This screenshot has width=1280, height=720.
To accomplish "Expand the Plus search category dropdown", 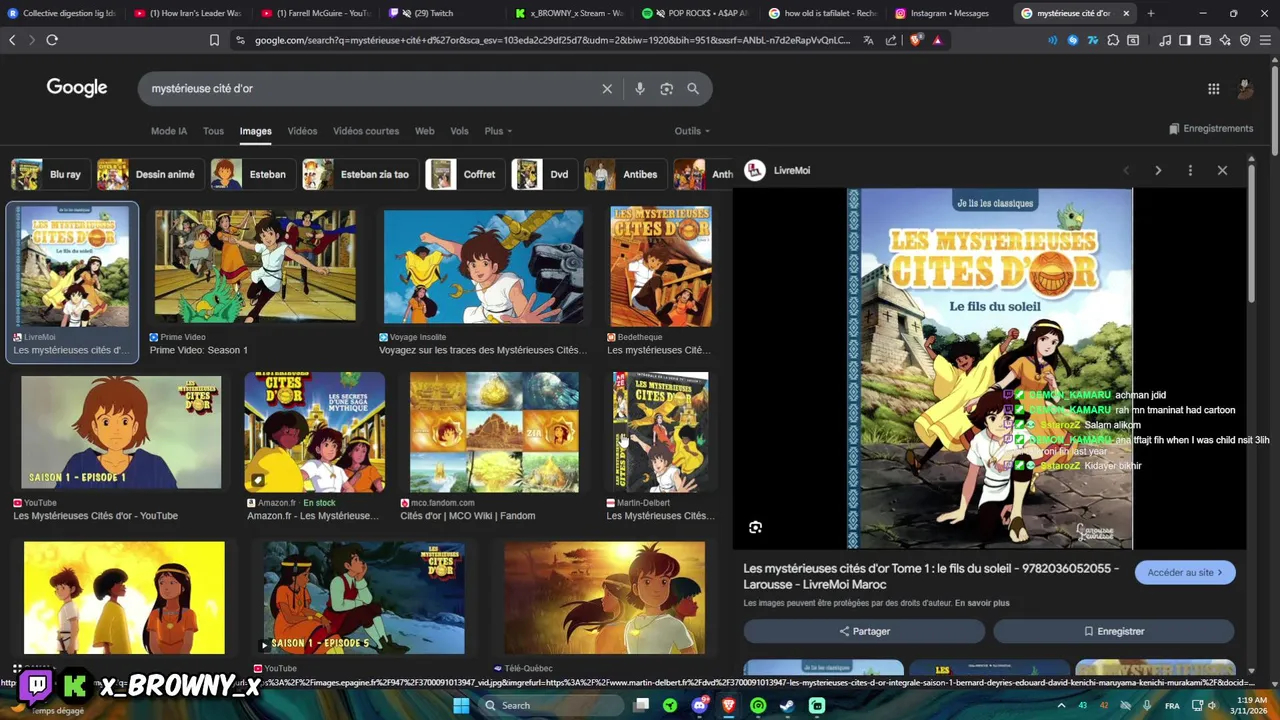I will [498, 131].
